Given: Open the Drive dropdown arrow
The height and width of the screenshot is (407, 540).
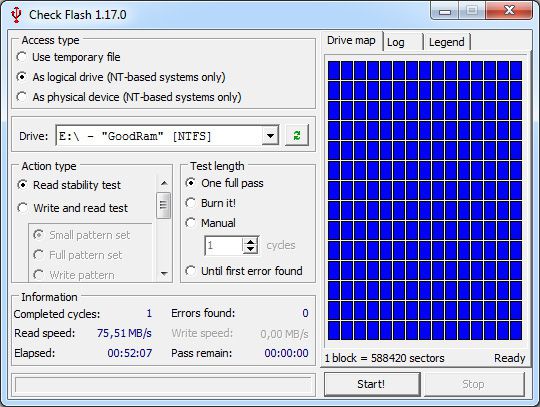Looking at the screenshot, I should pos(270,136).
